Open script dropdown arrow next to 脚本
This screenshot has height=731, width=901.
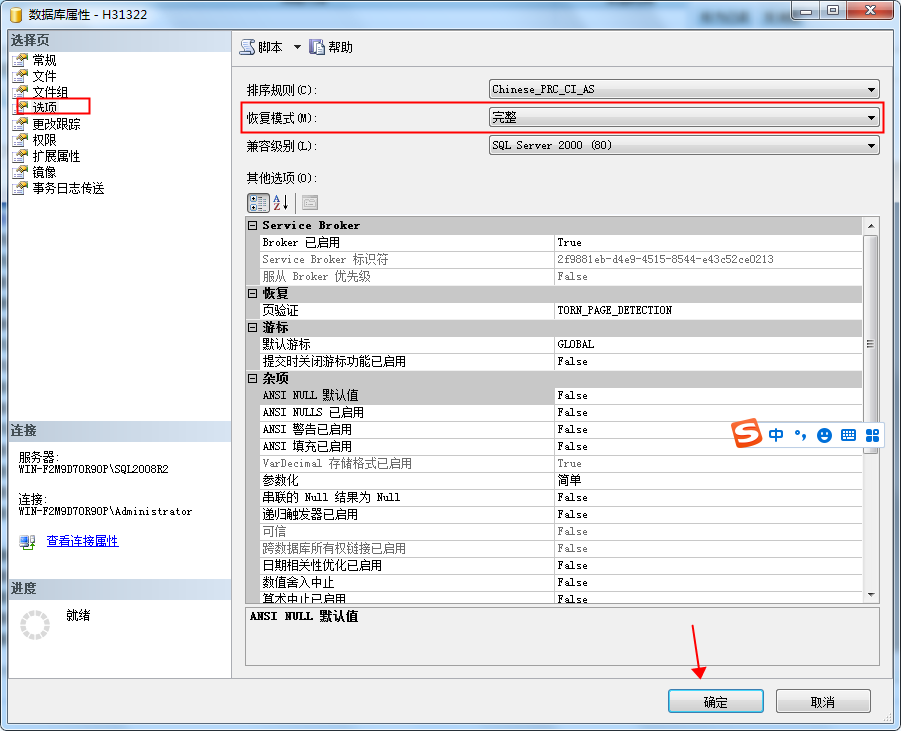click(x=297, y=47)
